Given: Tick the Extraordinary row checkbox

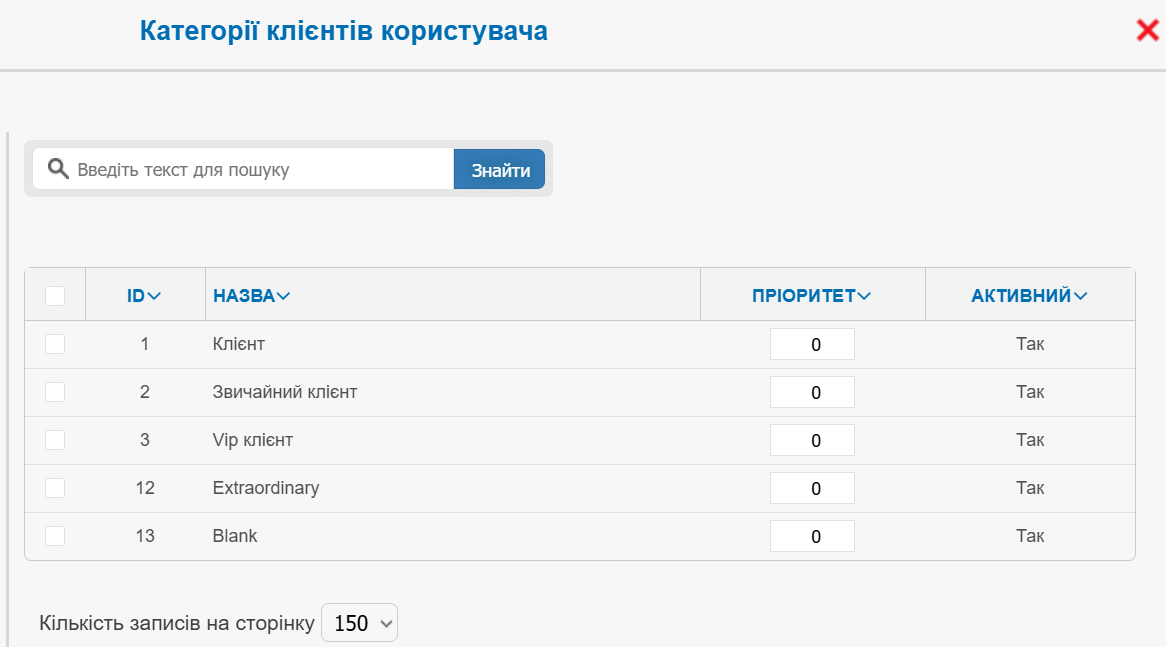Looking at the screenshot, I should coord(55,488).
